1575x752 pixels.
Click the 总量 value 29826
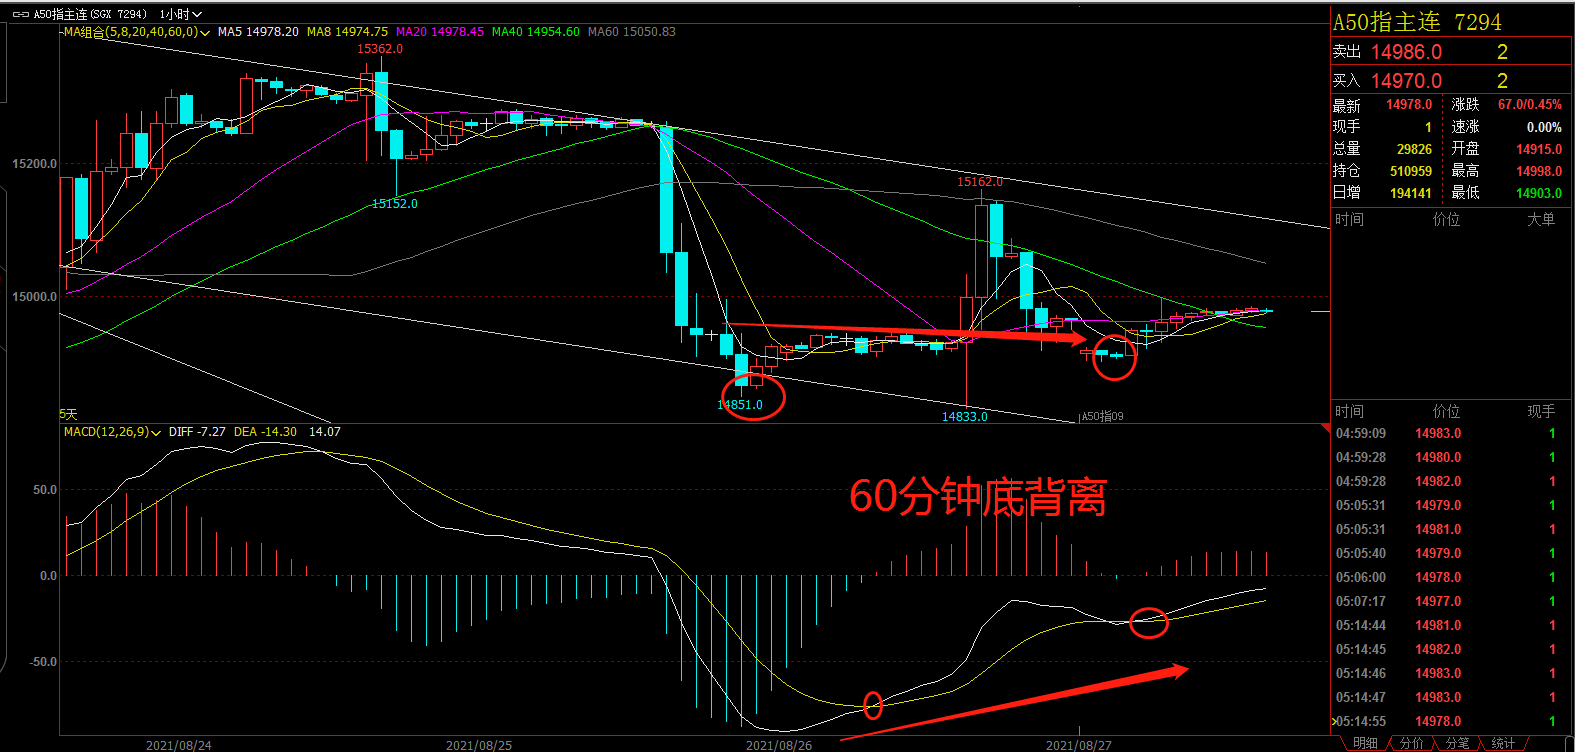[1414, 149]
